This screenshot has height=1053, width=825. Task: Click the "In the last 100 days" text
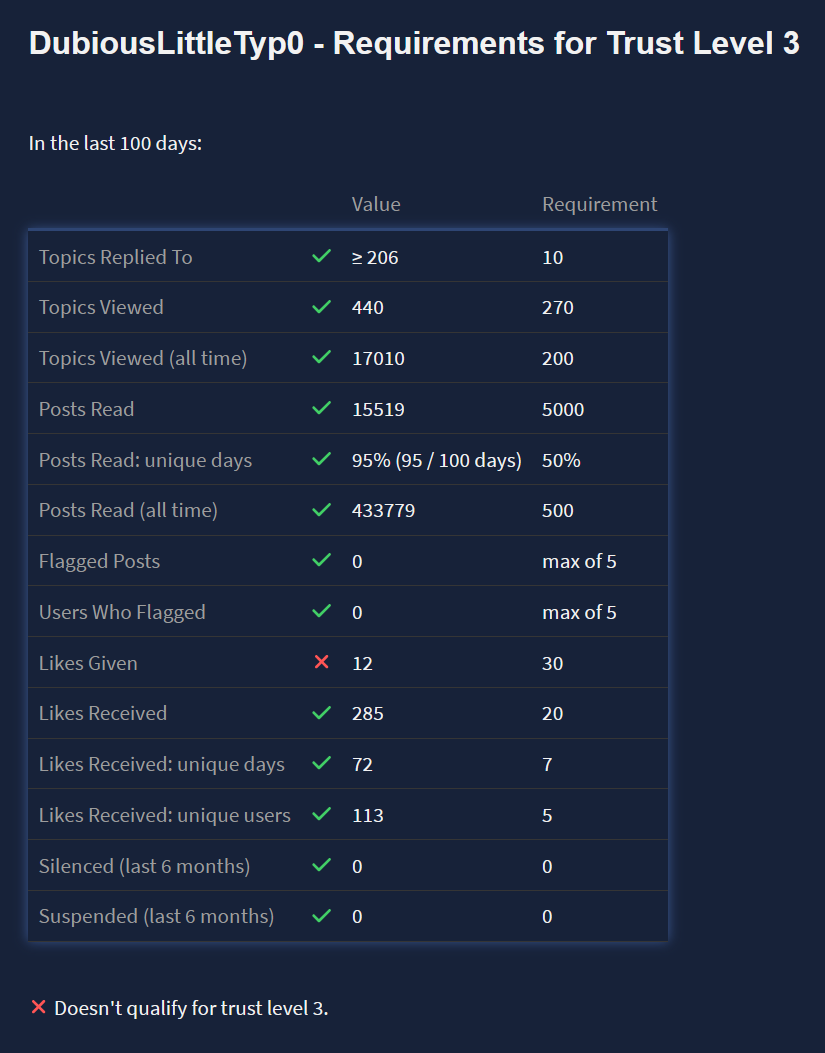115,143
